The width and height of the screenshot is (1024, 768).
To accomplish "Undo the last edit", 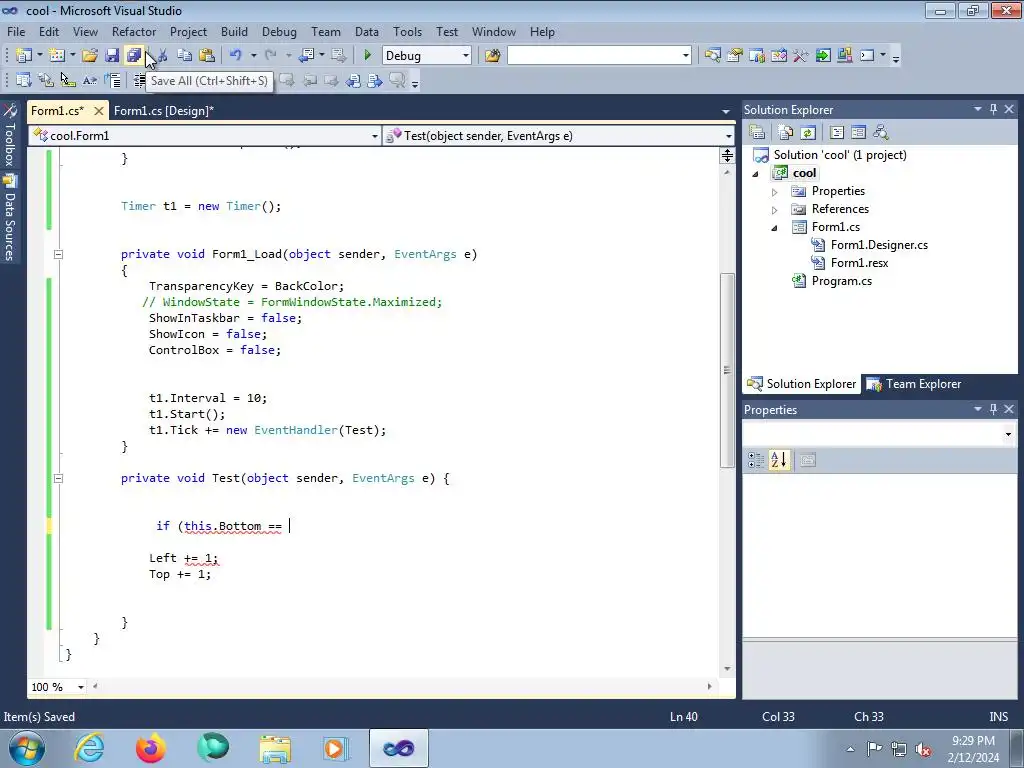I will (x=236, y=56).
